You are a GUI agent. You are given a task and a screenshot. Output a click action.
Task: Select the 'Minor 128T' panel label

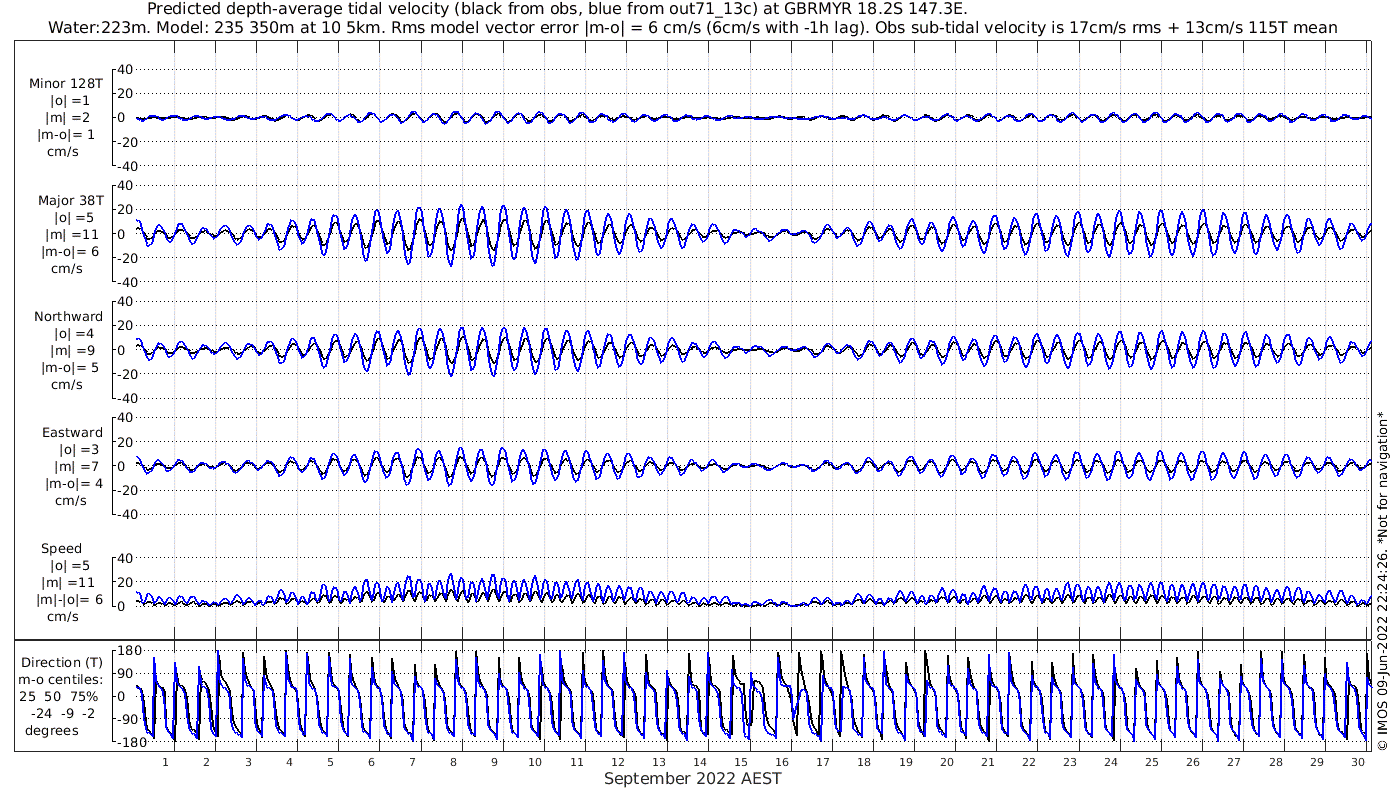tap(67, 84)
